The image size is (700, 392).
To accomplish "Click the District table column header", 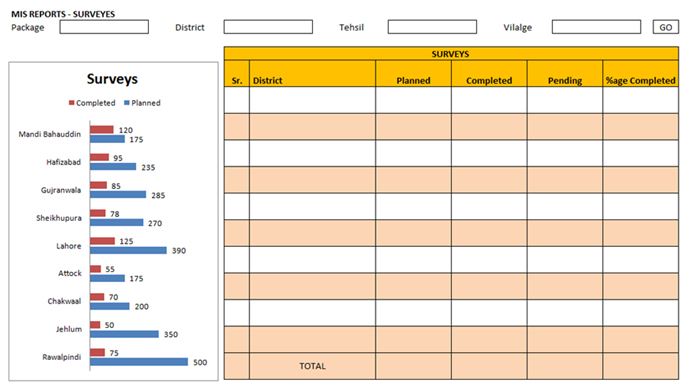I will (x=312, y=74).
